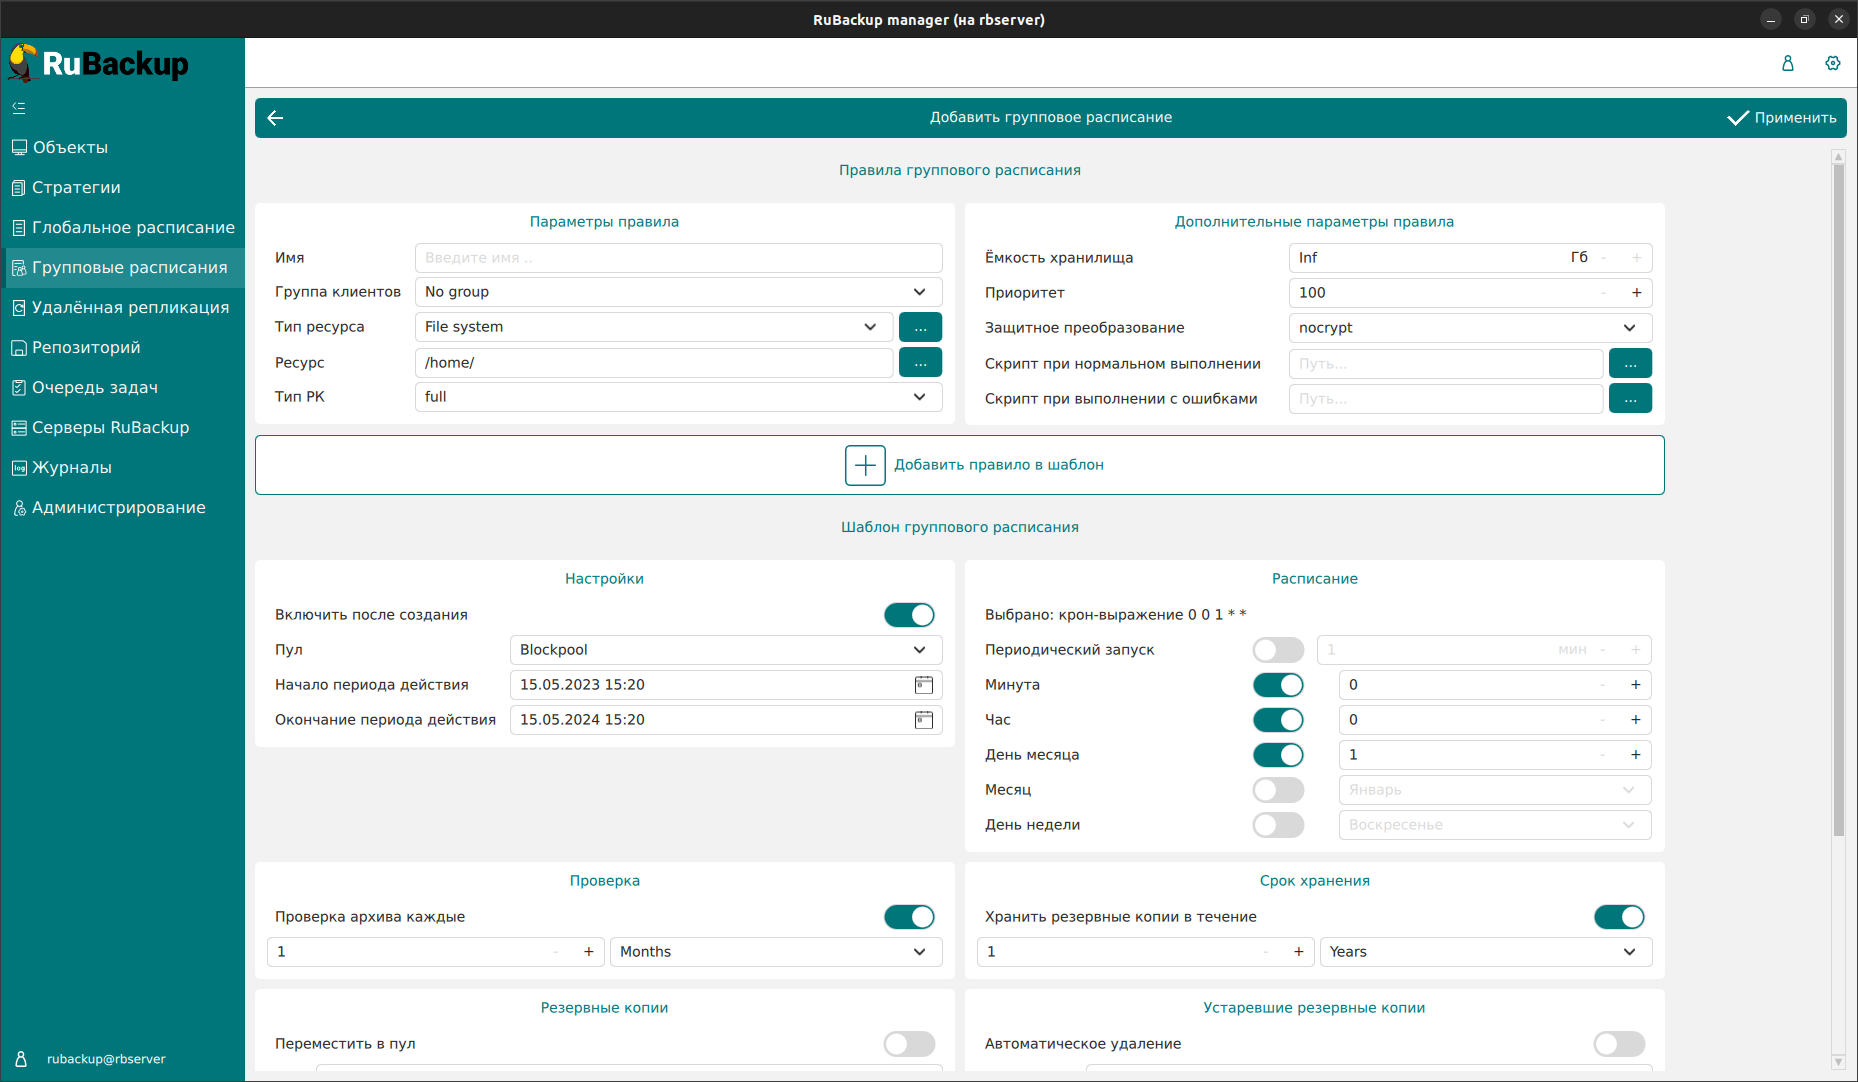
Task: Open Очередь задач from the sidebar
Action: tap(95, 388)
